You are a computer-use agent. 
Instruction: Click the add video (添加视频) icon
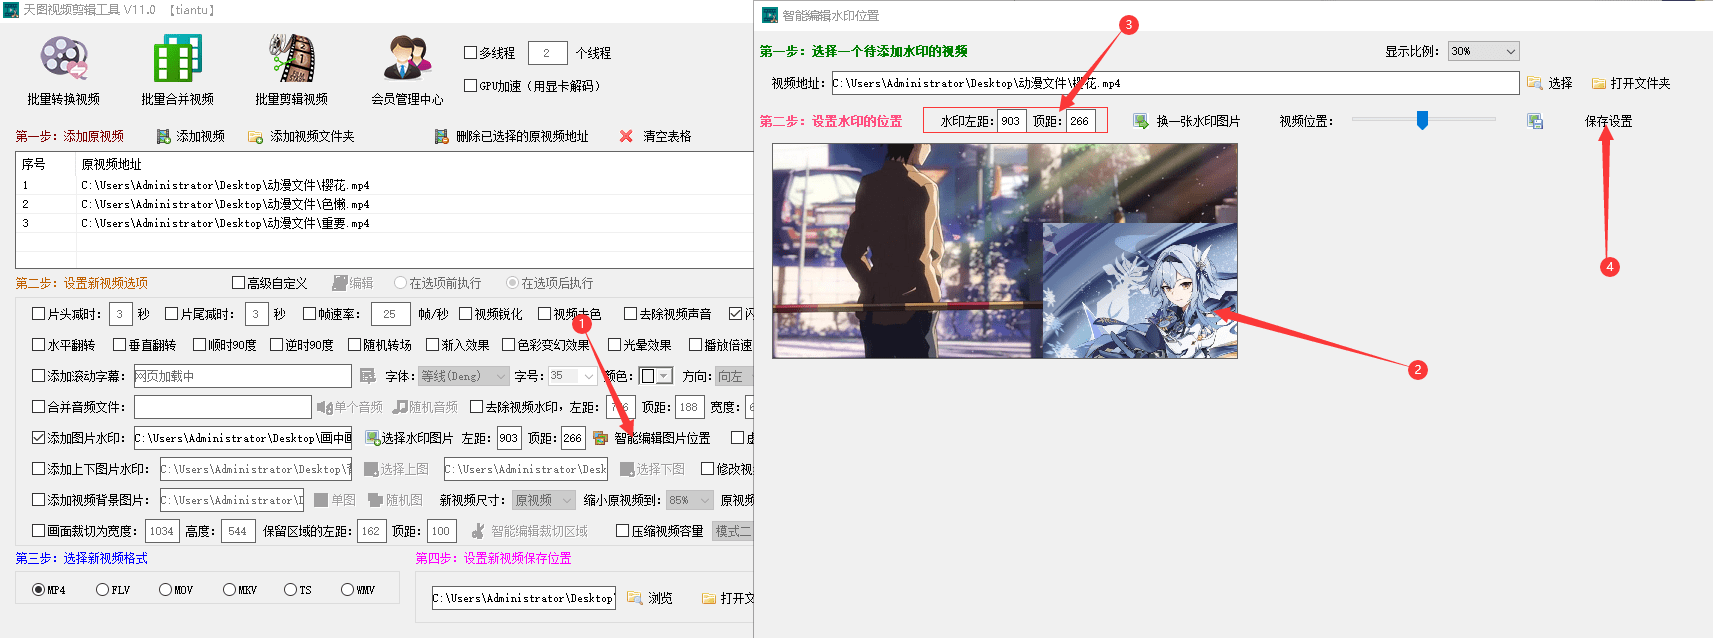point(164,136)
